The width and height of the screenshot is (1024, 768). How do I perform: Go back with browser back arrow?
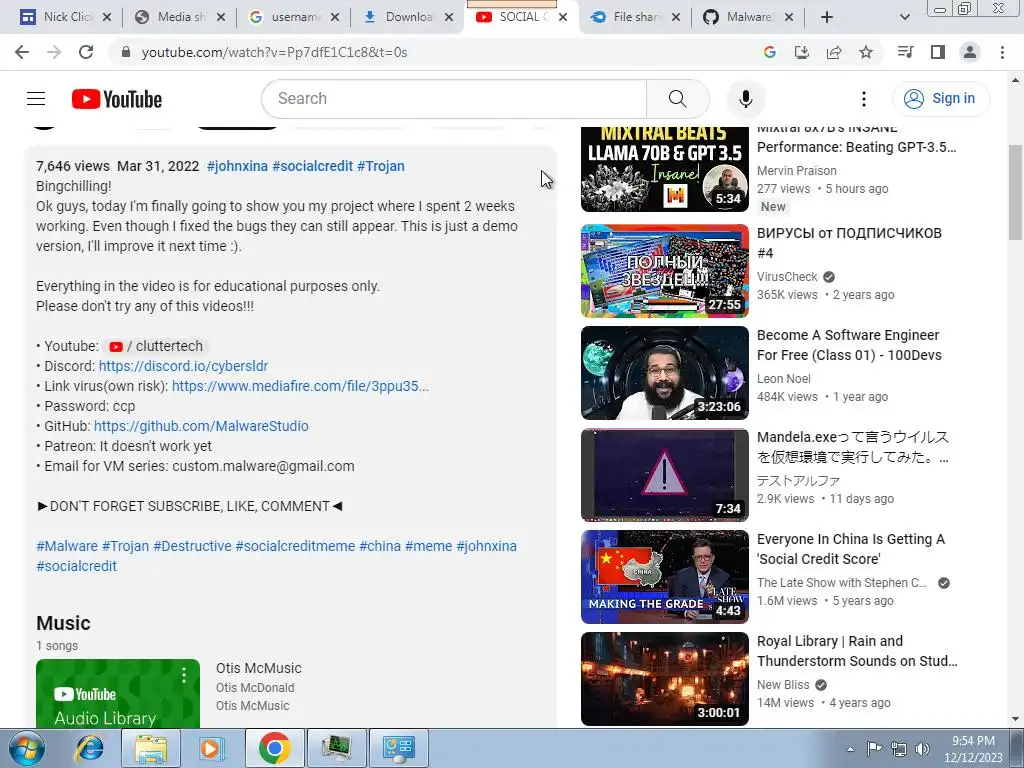point(22,52)
